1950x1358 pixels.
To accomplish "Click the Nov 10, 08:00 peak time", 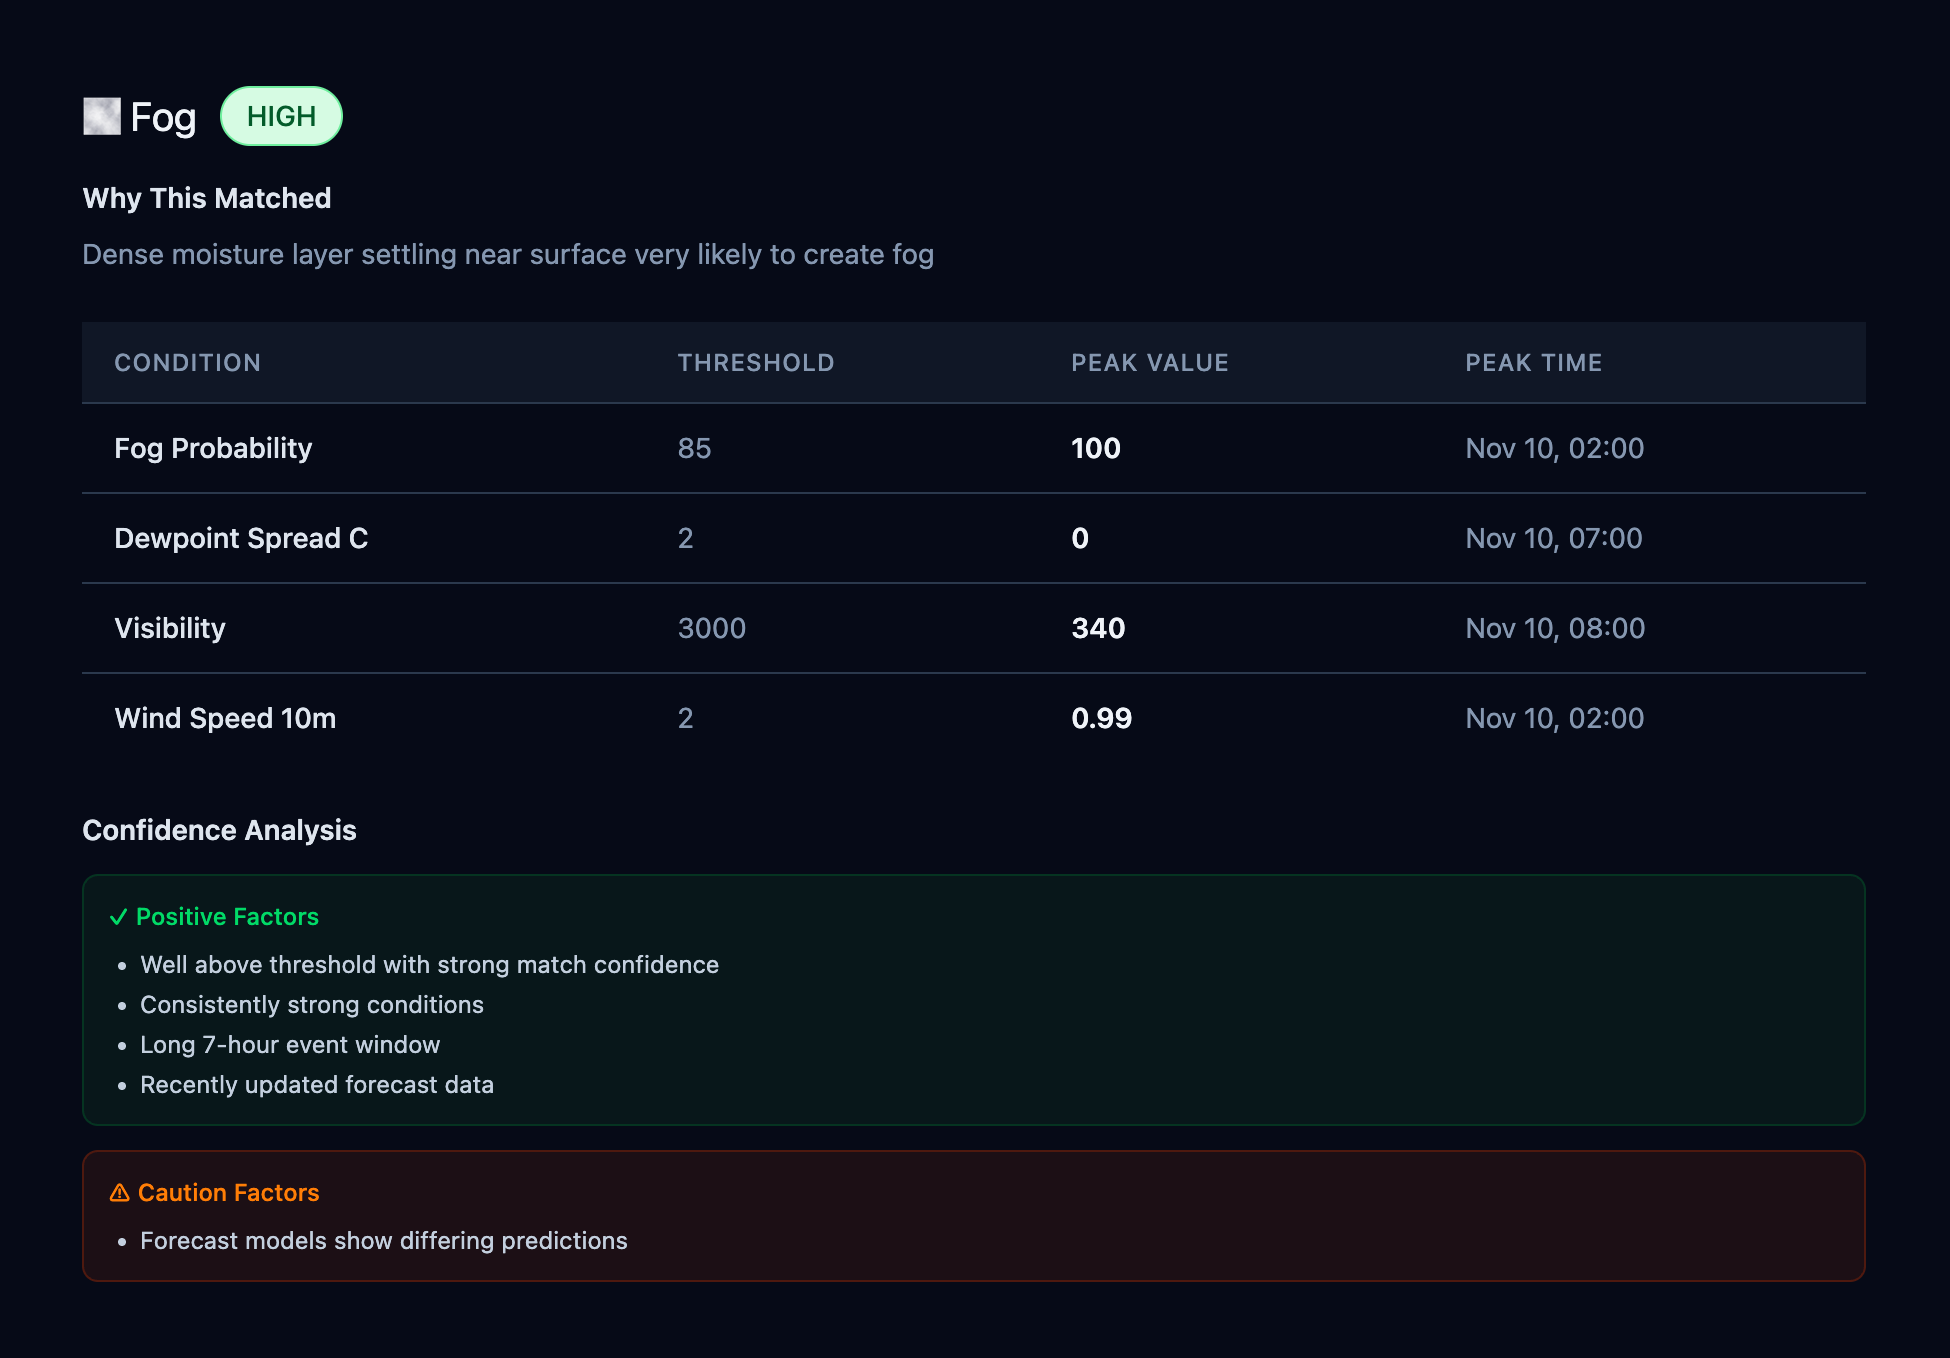I will click(x=1554, y=628).
